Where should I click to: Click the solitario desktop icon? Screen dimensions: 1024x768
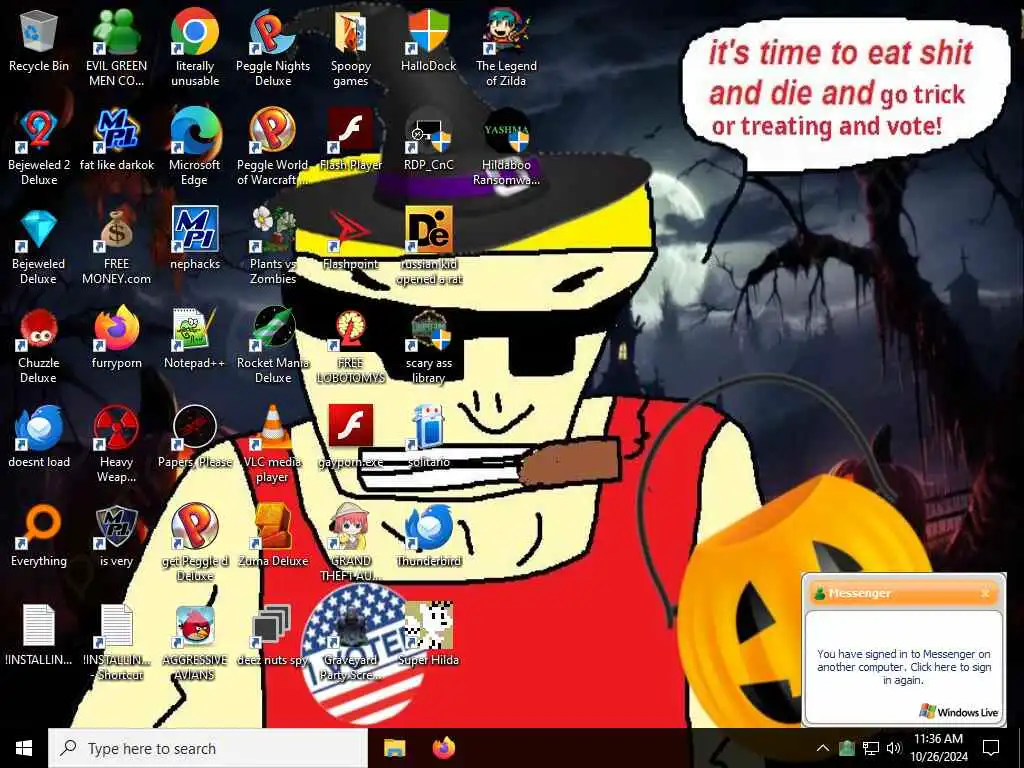(428, 428)
